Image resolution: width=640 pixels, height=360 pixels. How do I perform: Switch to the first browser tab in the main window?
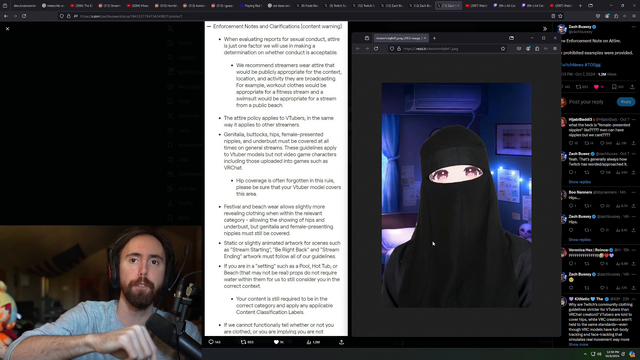24,6
